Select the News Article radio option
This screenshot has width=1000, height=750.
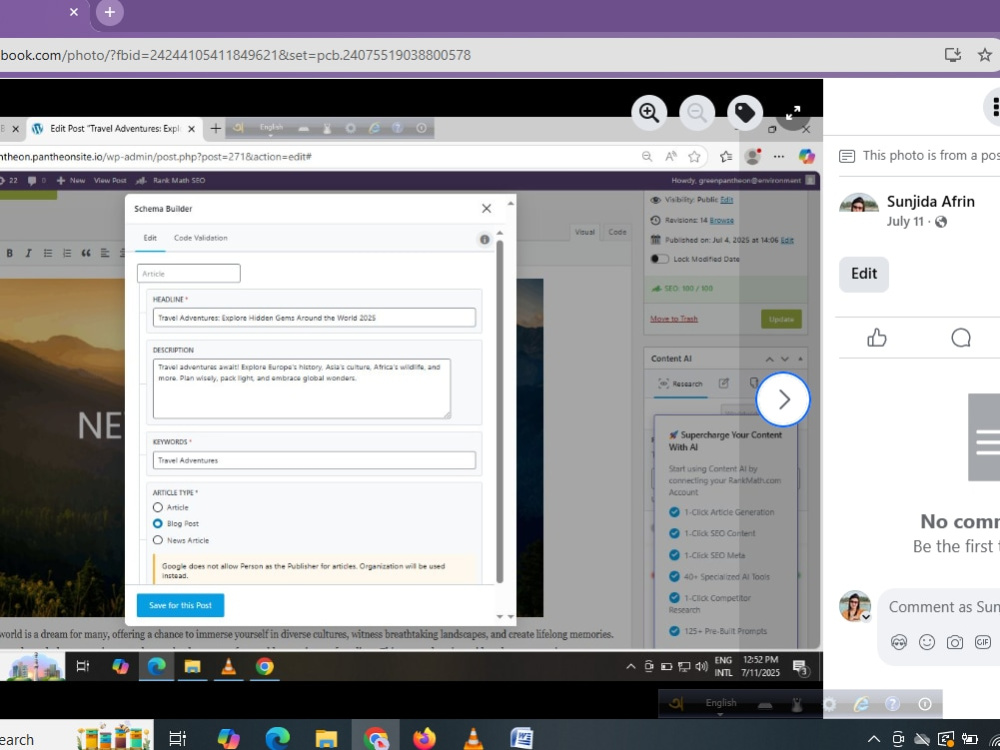(158, 540)
